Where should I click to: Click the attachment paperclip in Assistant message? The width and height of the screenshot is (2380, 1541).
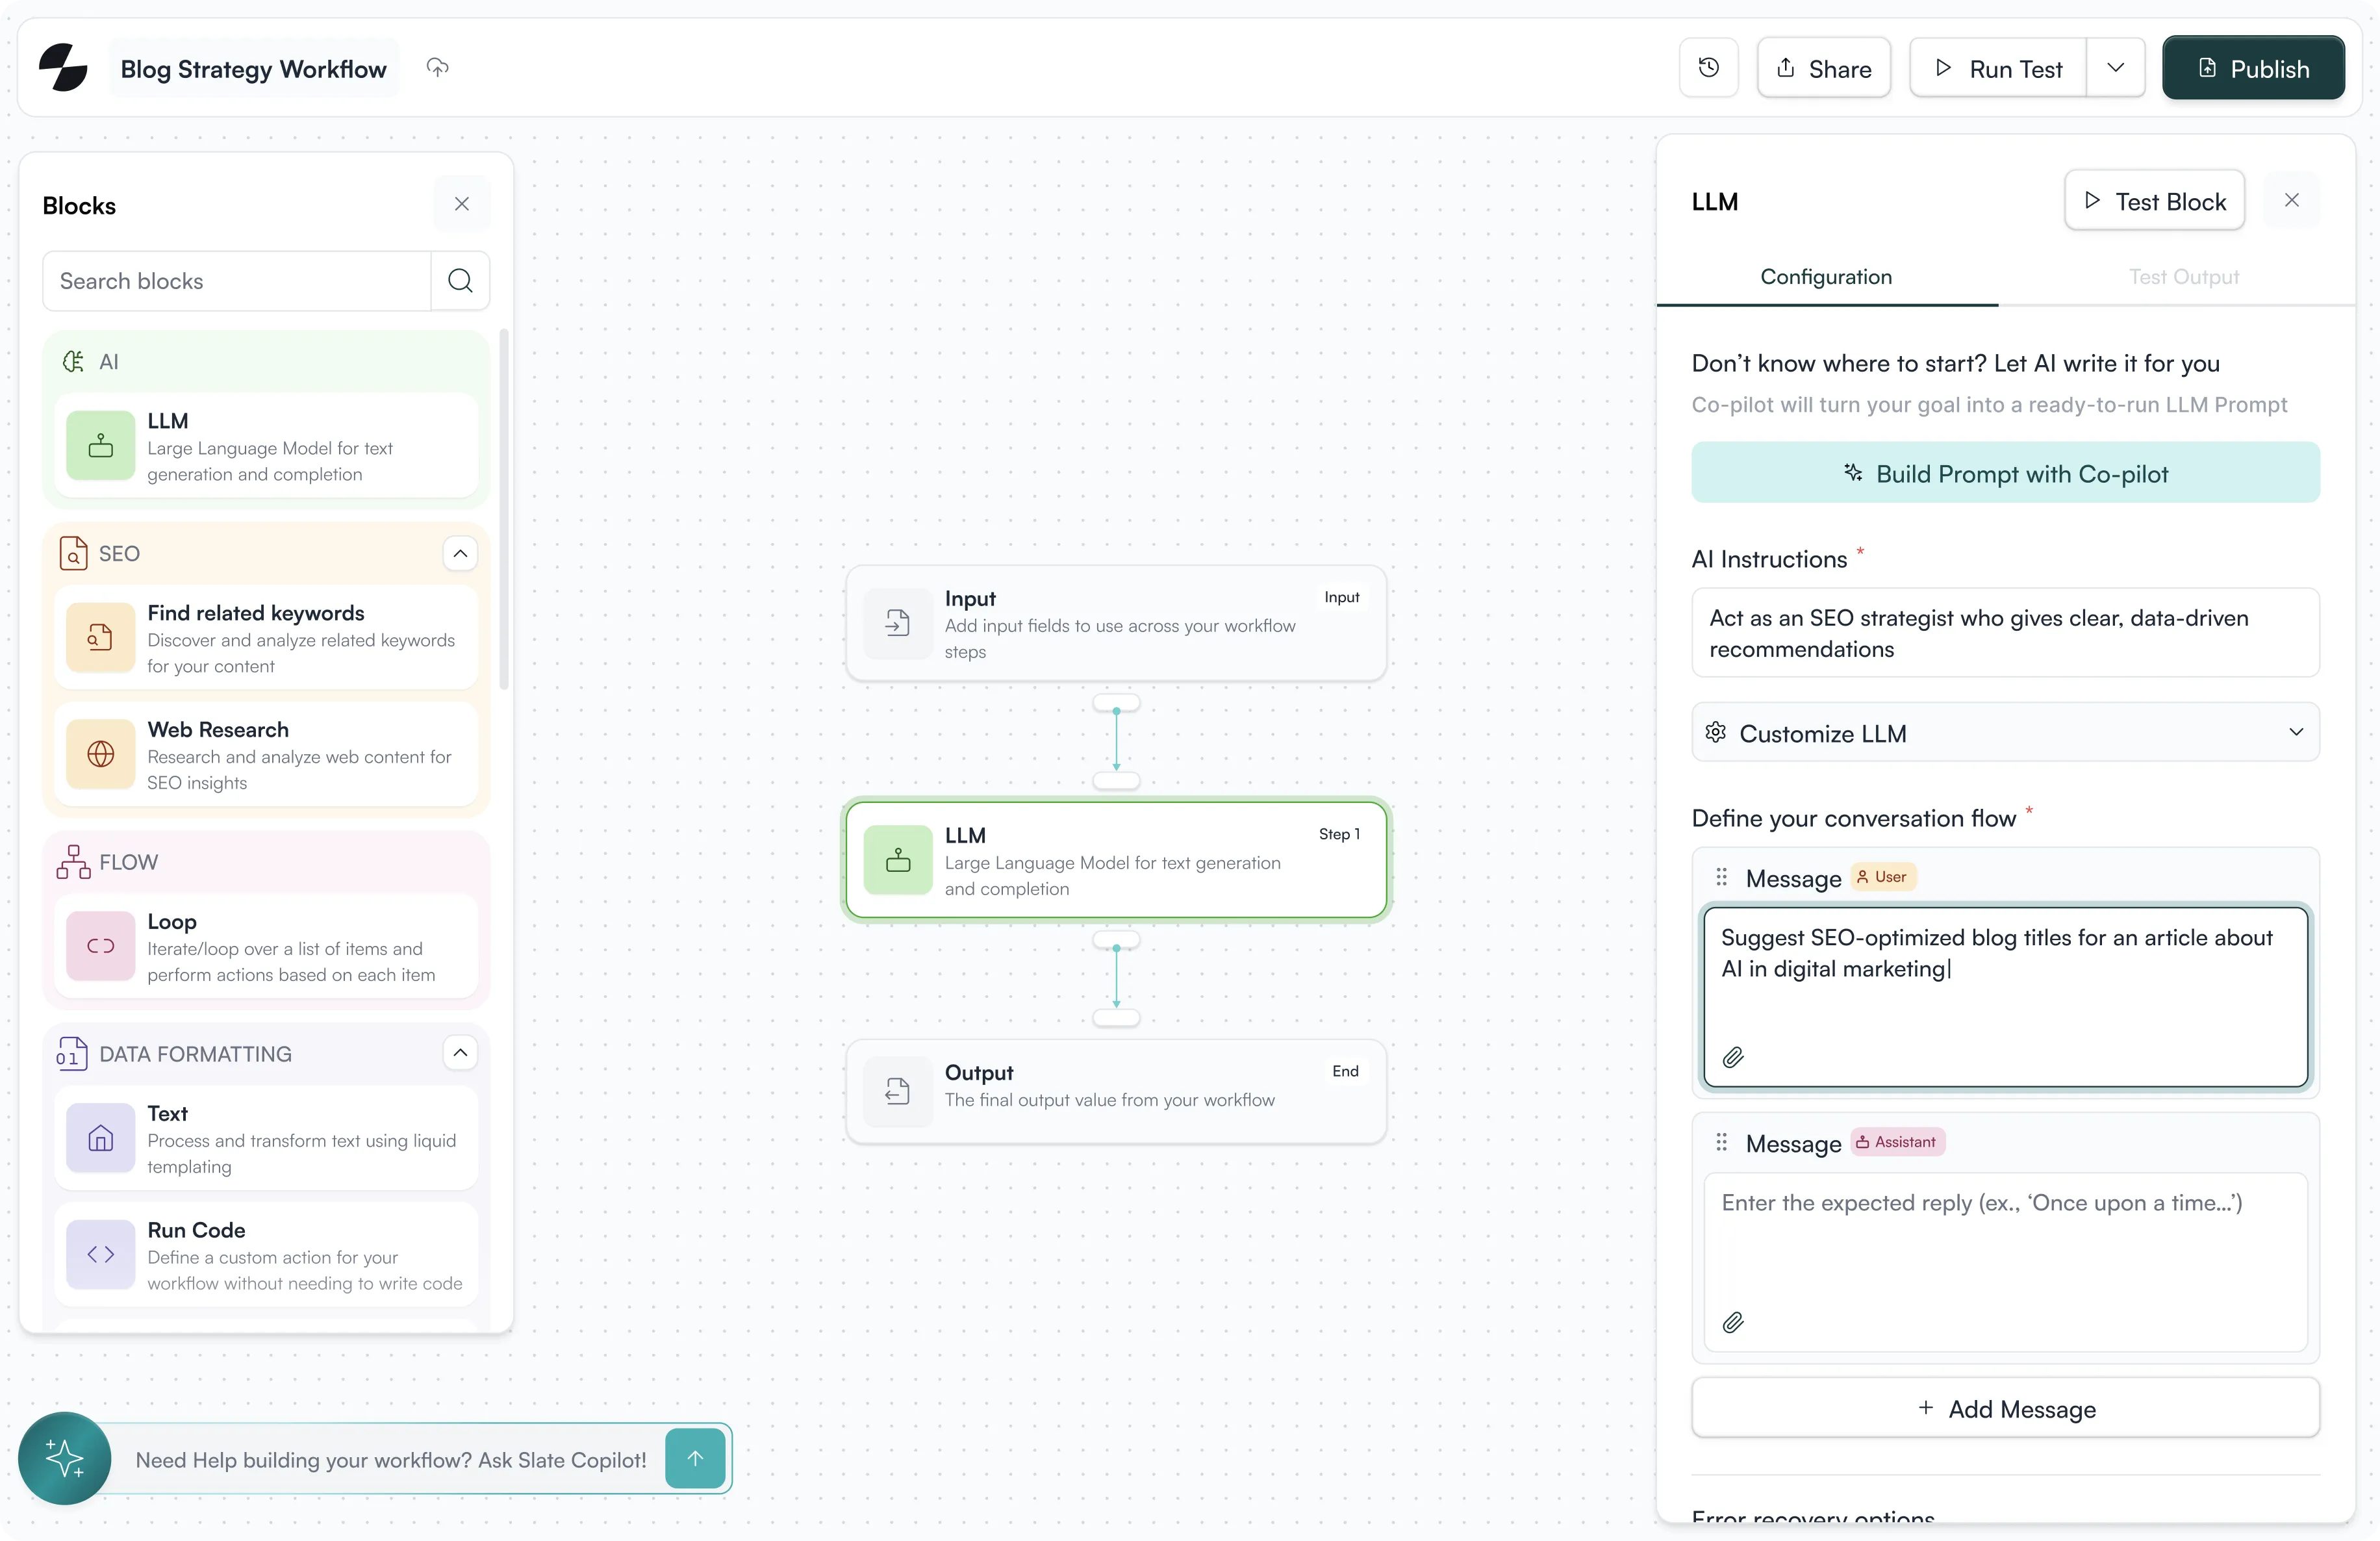point(1733,1323)
